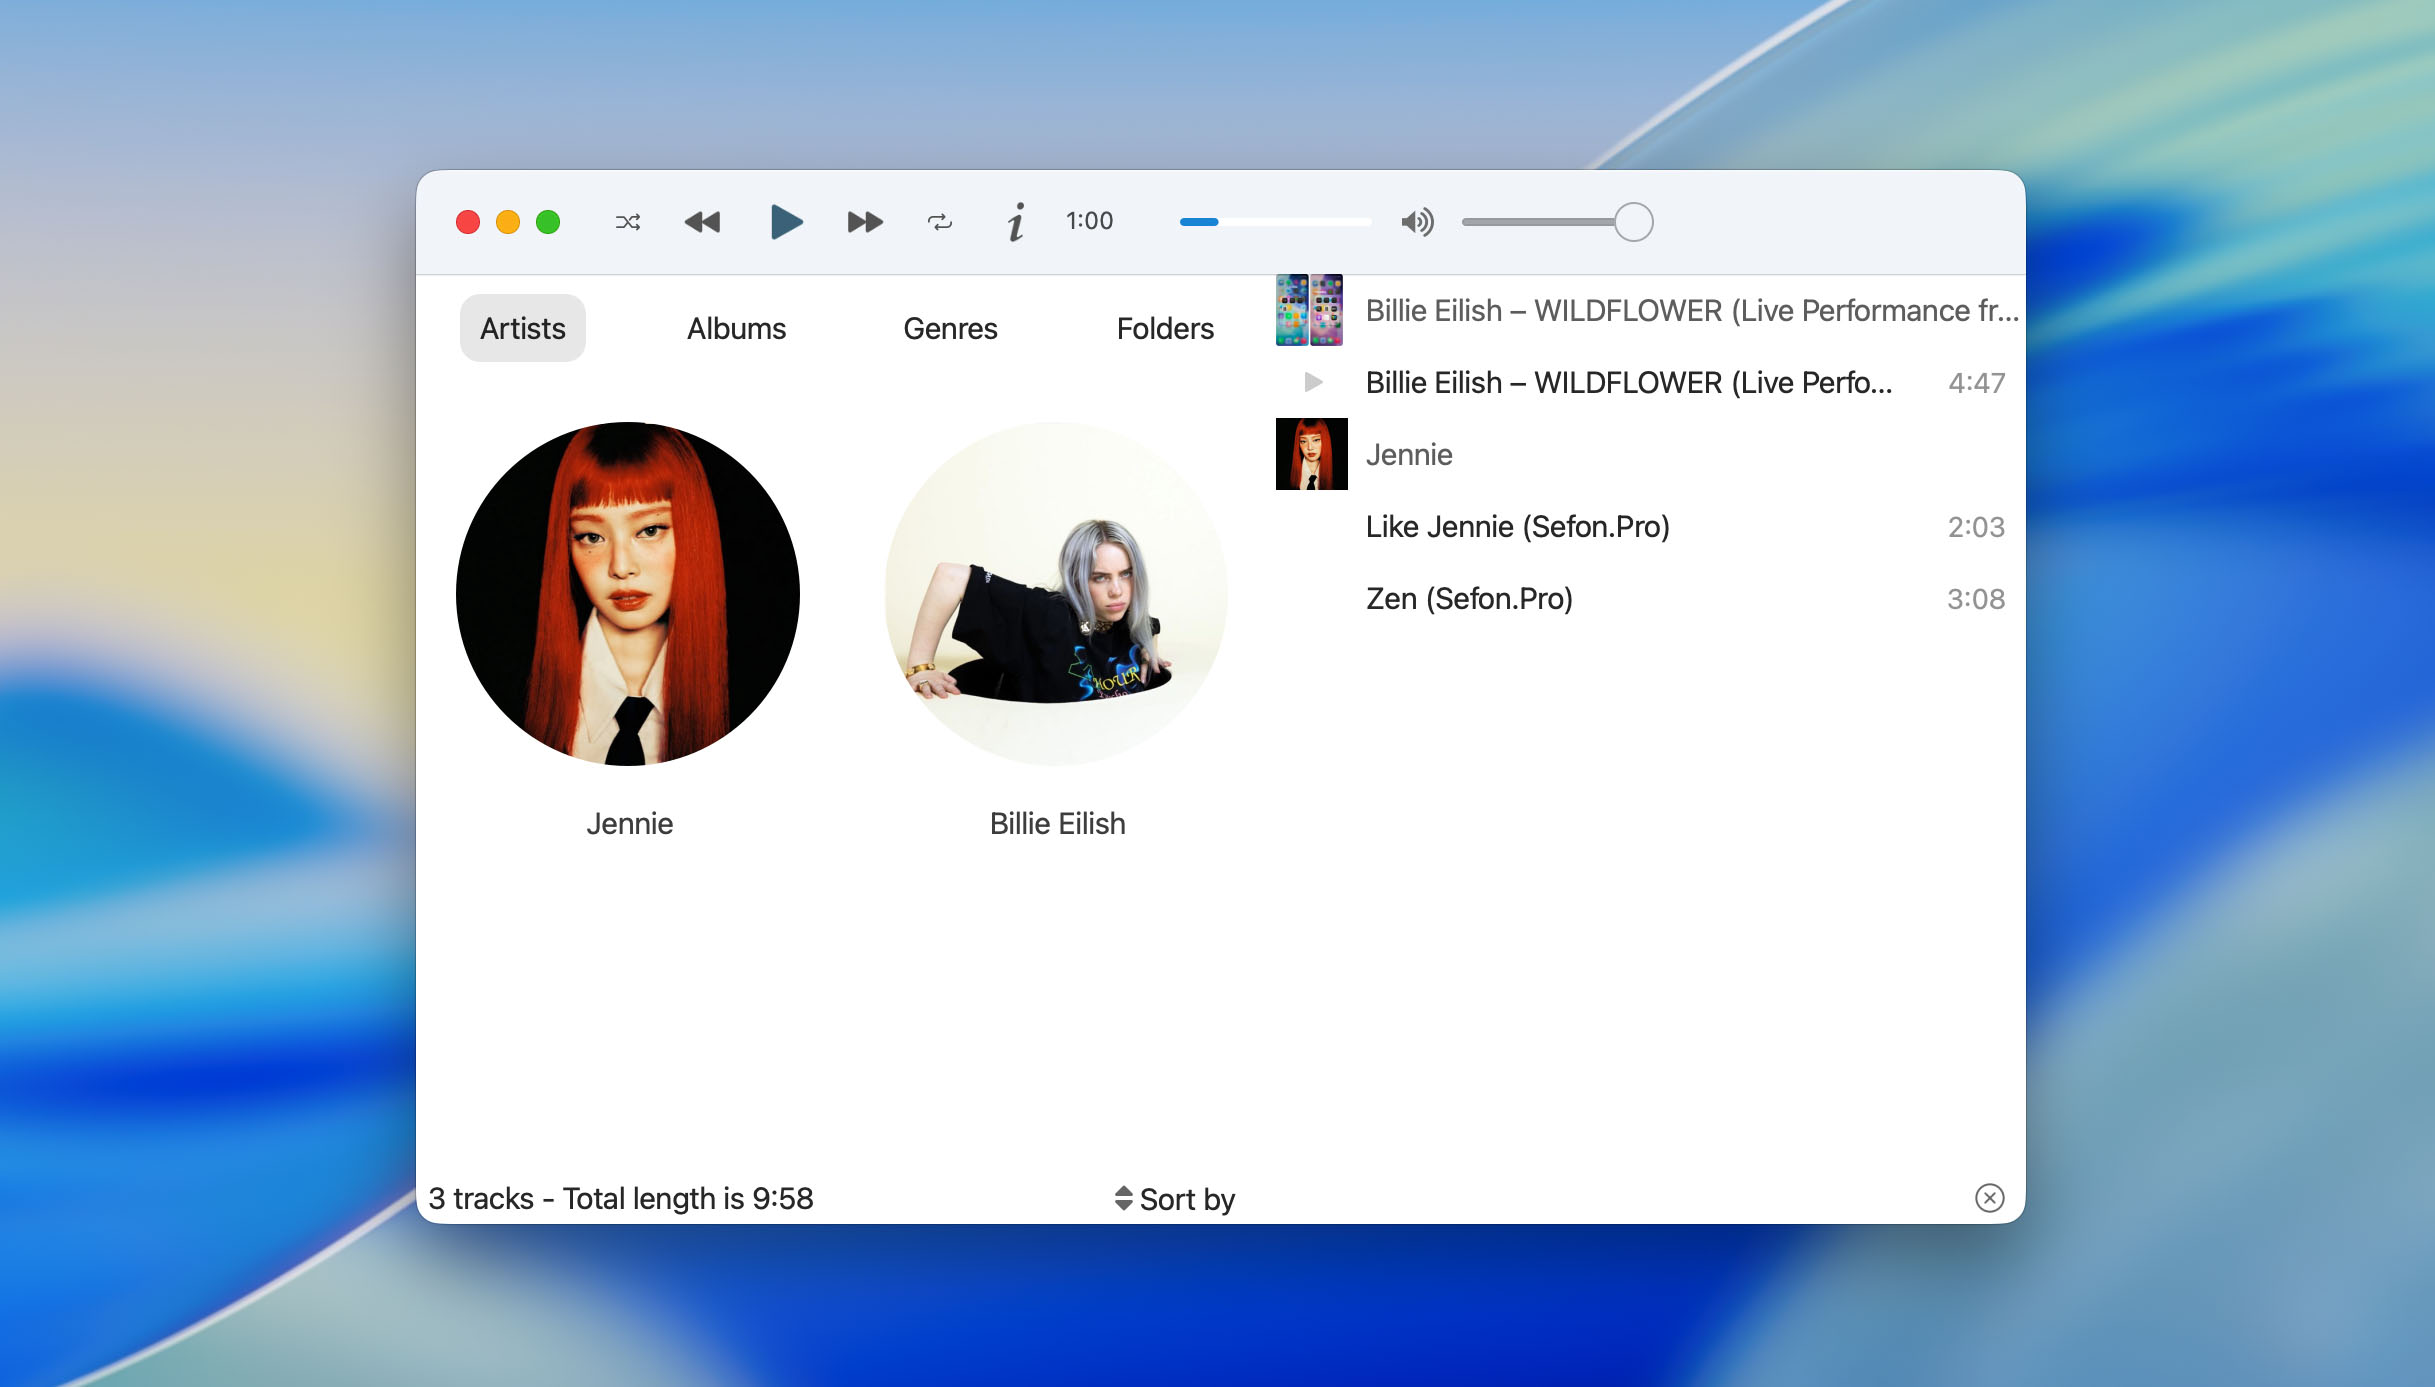Select the Artists tab
2435x1387 pixels.
click(x=522, y=328)
